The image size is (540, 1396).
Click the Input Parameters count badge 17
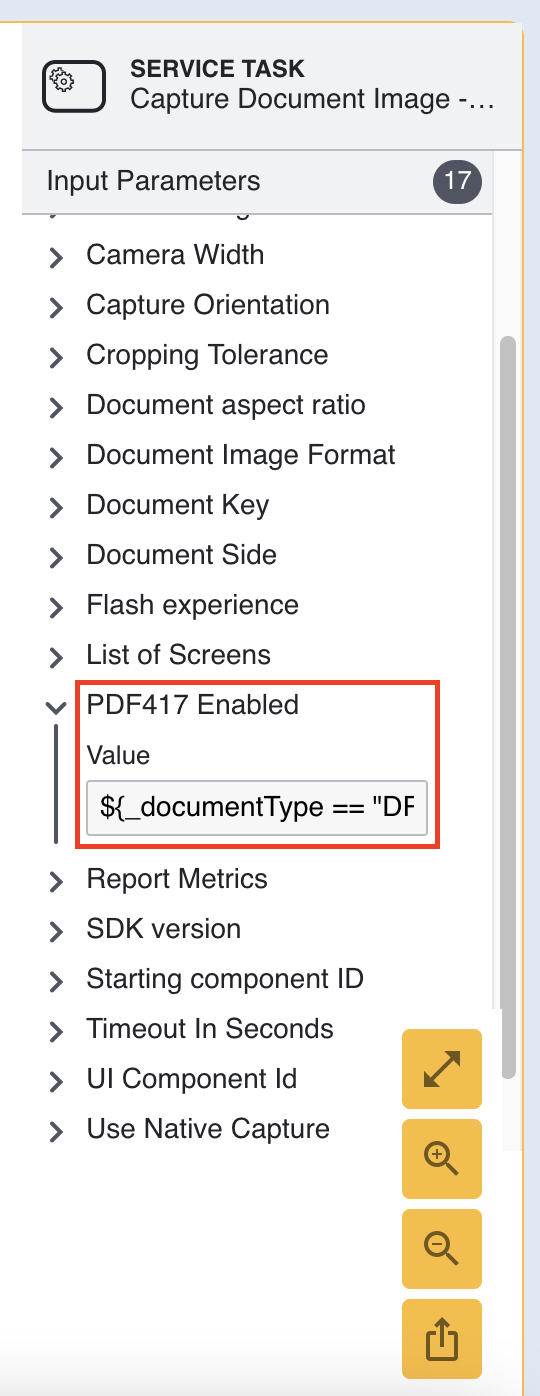457,182
